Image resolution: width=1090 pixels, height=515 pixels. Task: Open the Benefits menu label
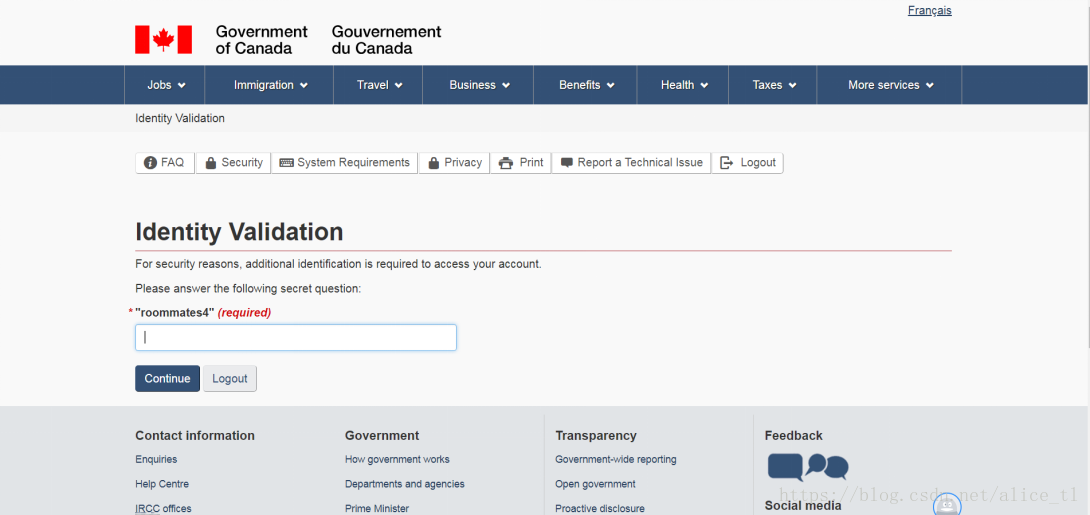580,85
